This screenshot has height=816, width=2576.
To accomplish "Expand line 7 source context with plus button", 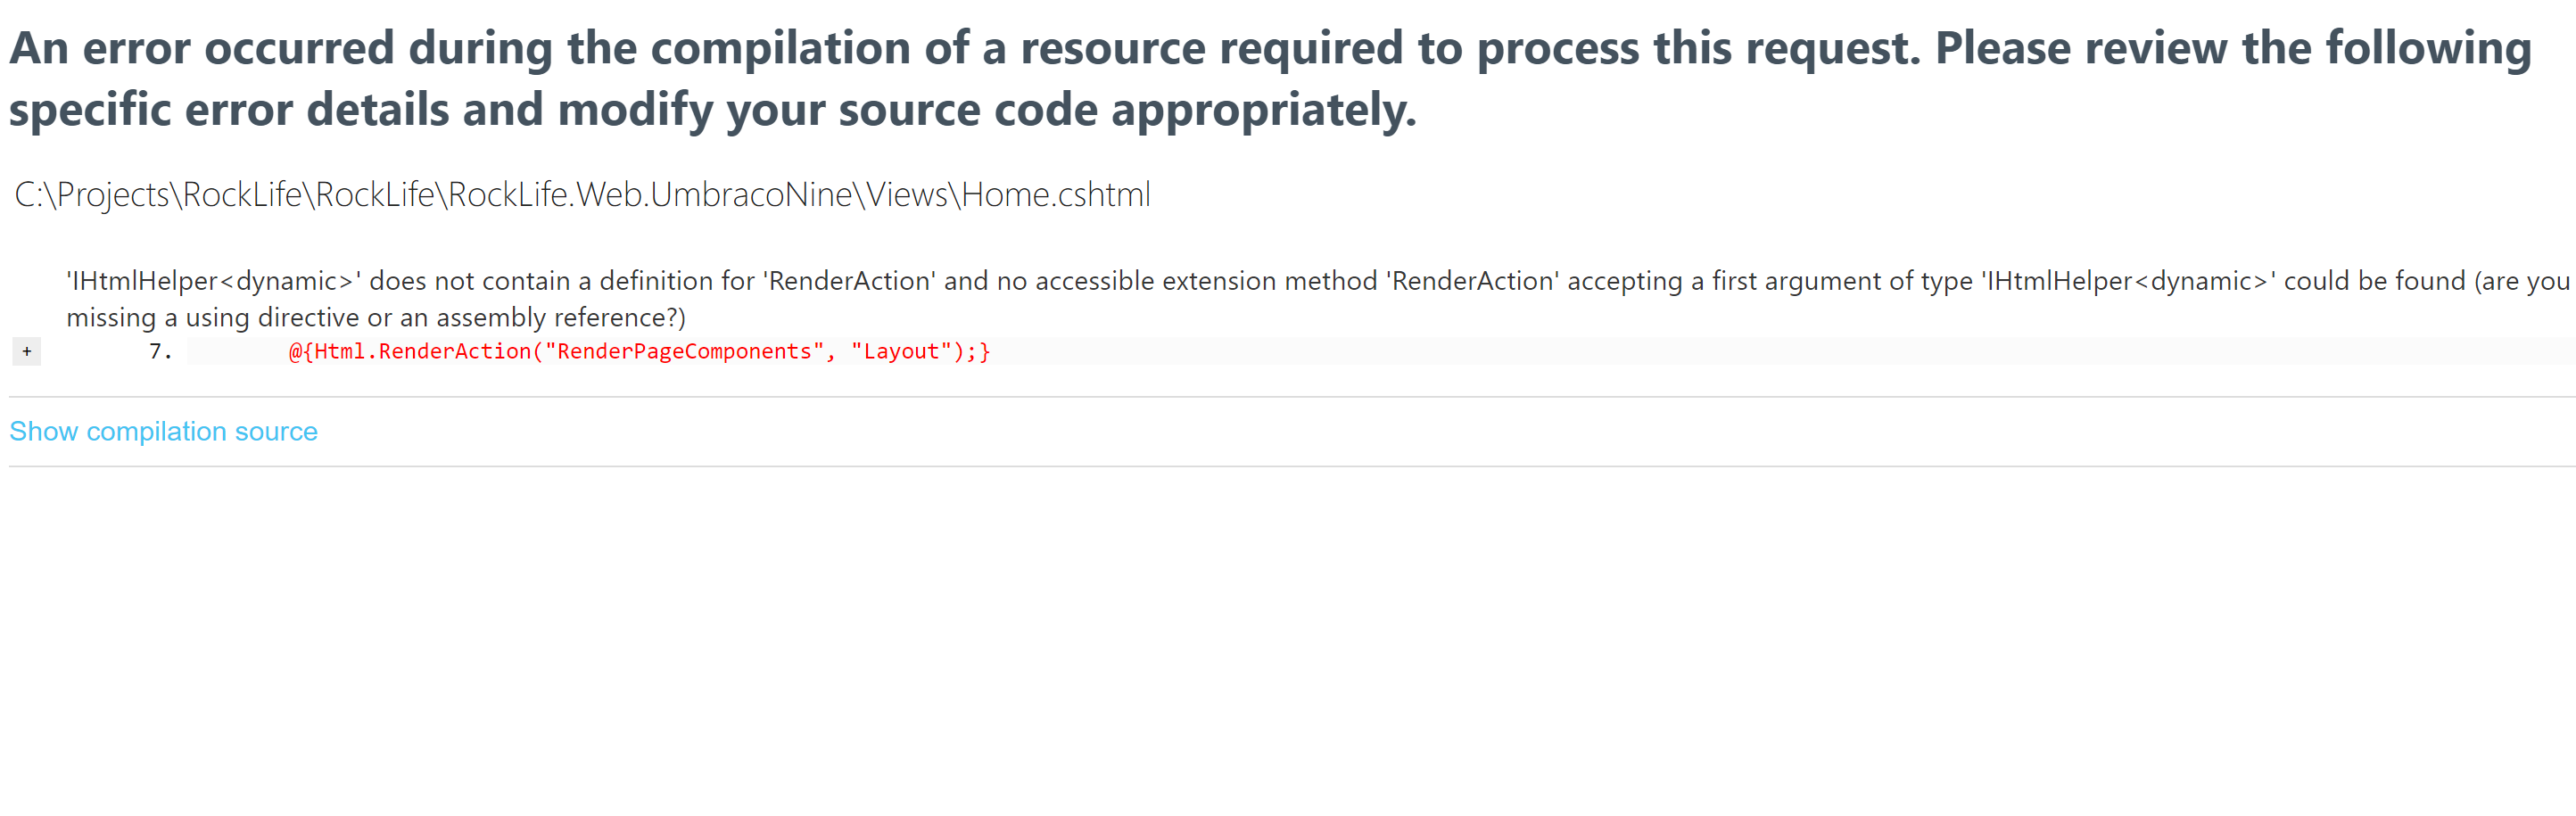I will 27,351.
